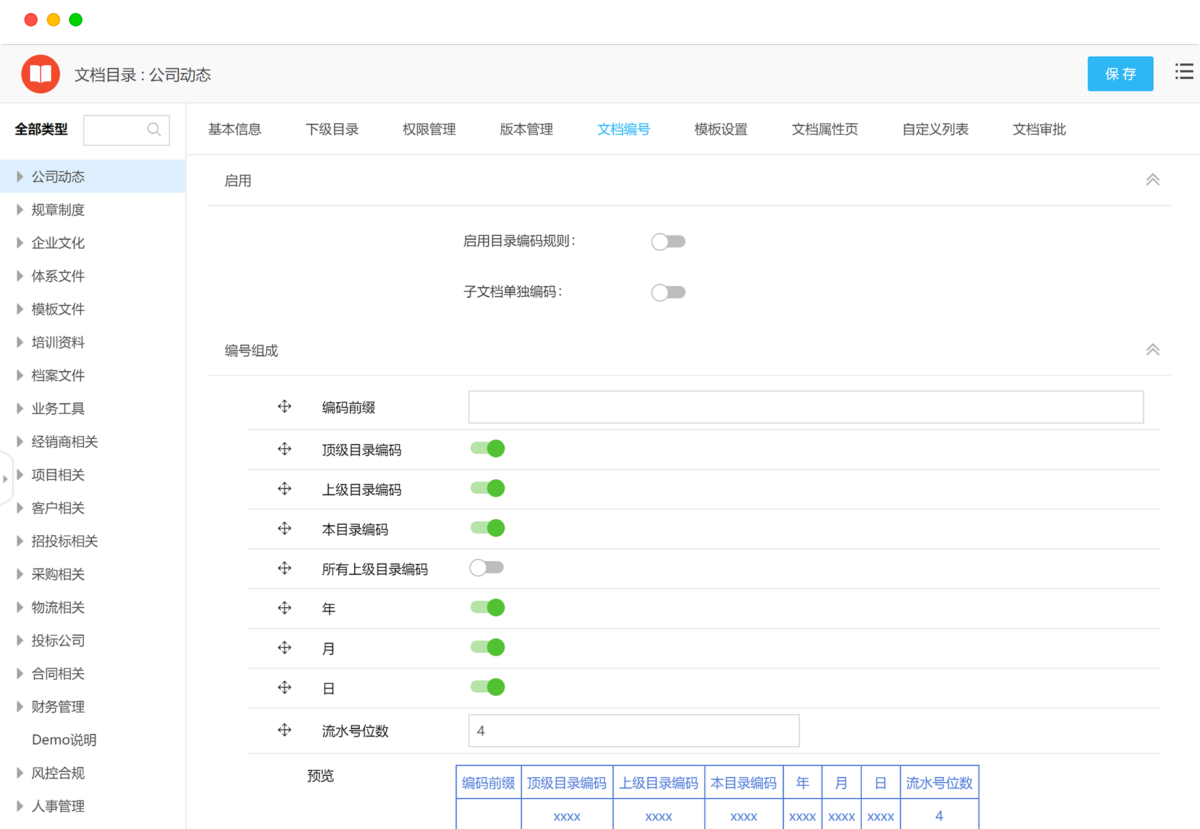Click the blue 保存 button
1200x829 pixels.
pyautogui.click(x=1120, y=74)
